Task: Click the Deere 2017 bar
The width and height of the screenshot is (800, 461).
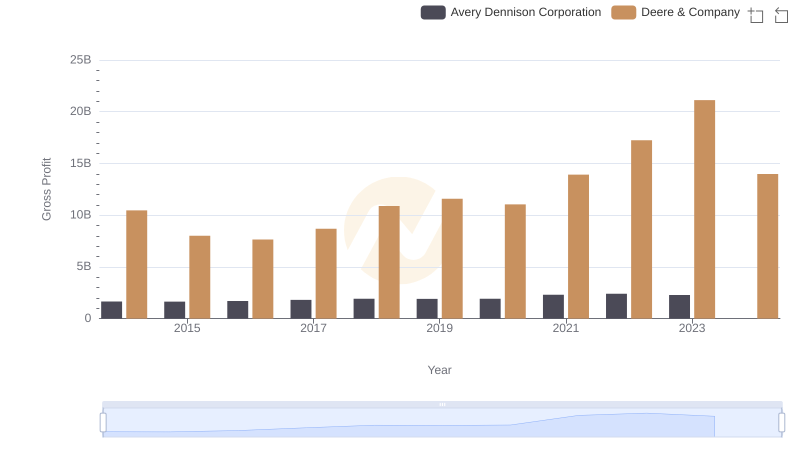Action: 326,273
